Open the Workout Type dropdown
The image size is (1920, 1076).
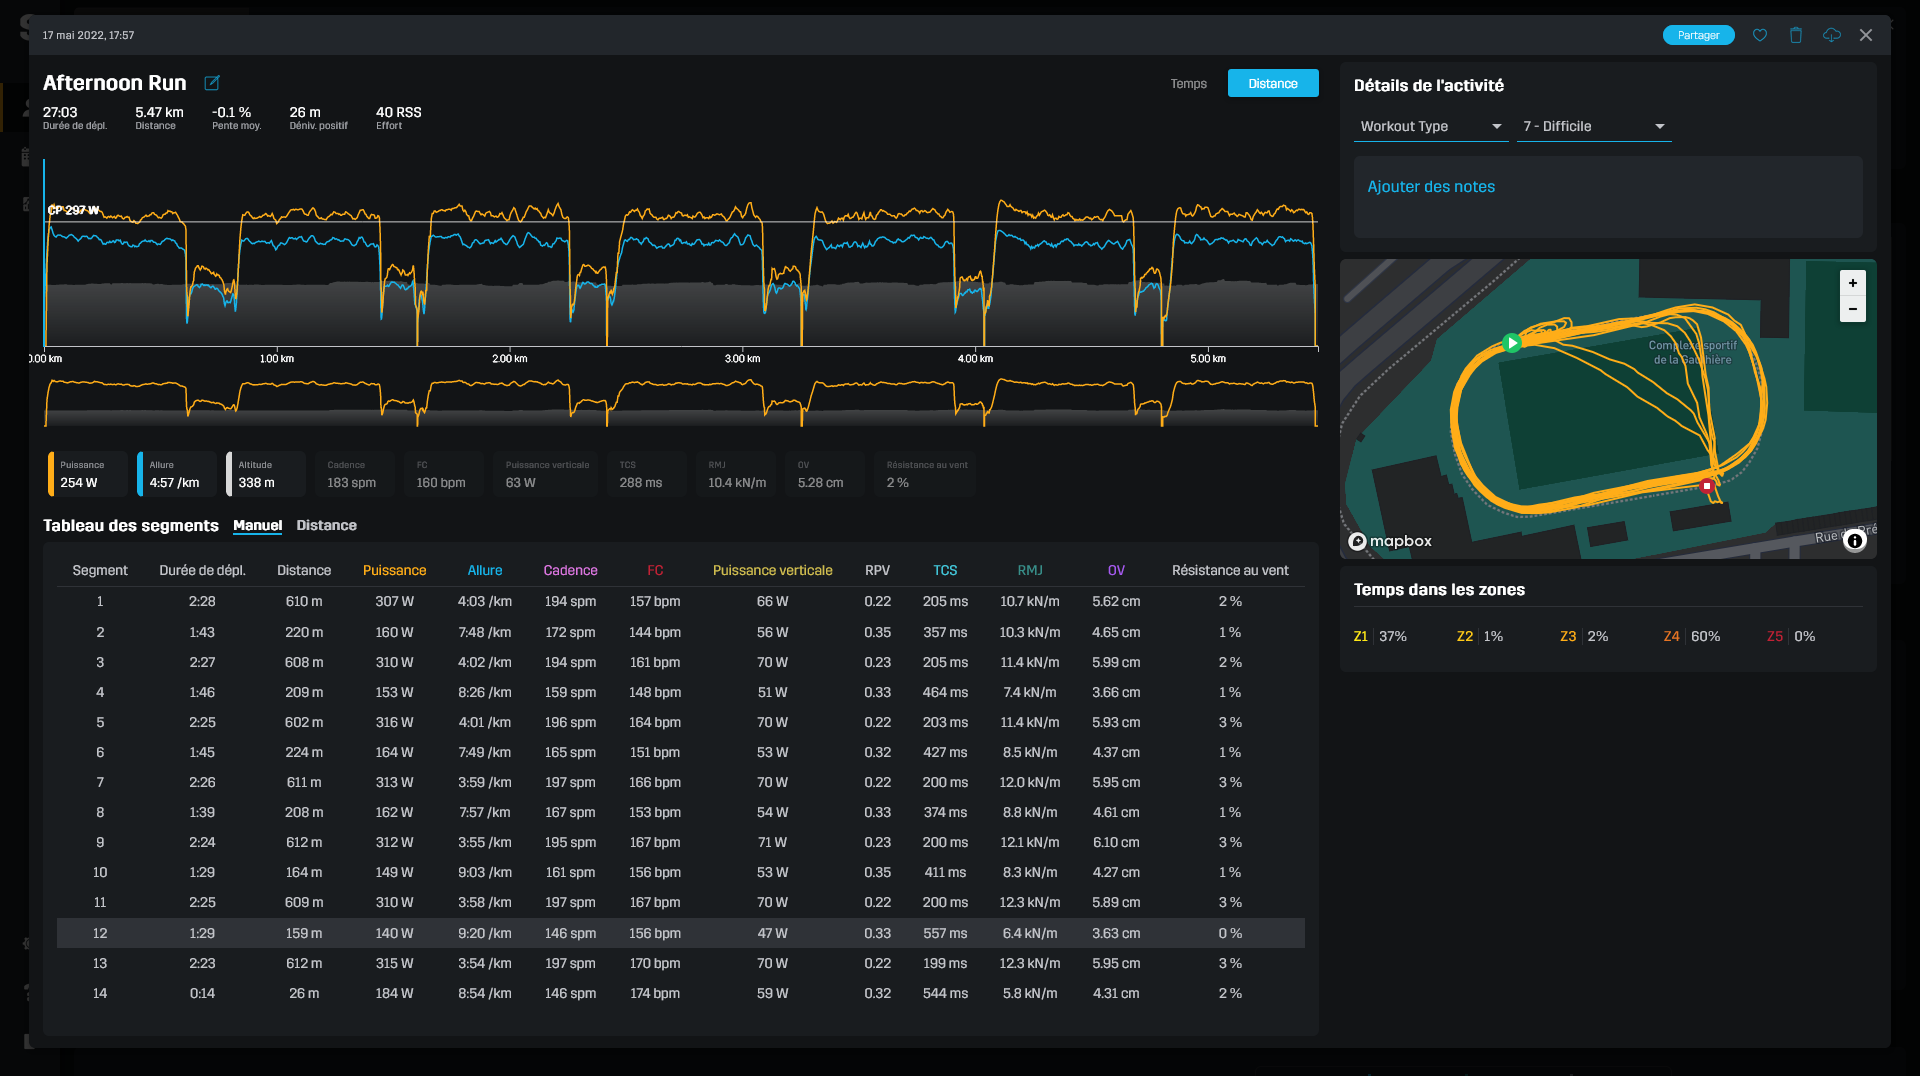tap(1431, 126)
